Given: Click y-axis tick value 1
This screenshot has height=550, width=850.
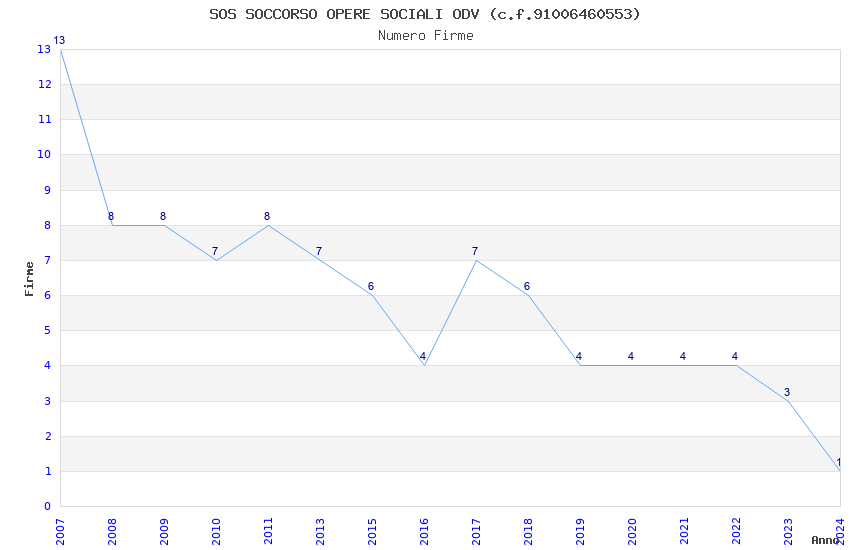Looking at the screenshot, I should (48, 471).
